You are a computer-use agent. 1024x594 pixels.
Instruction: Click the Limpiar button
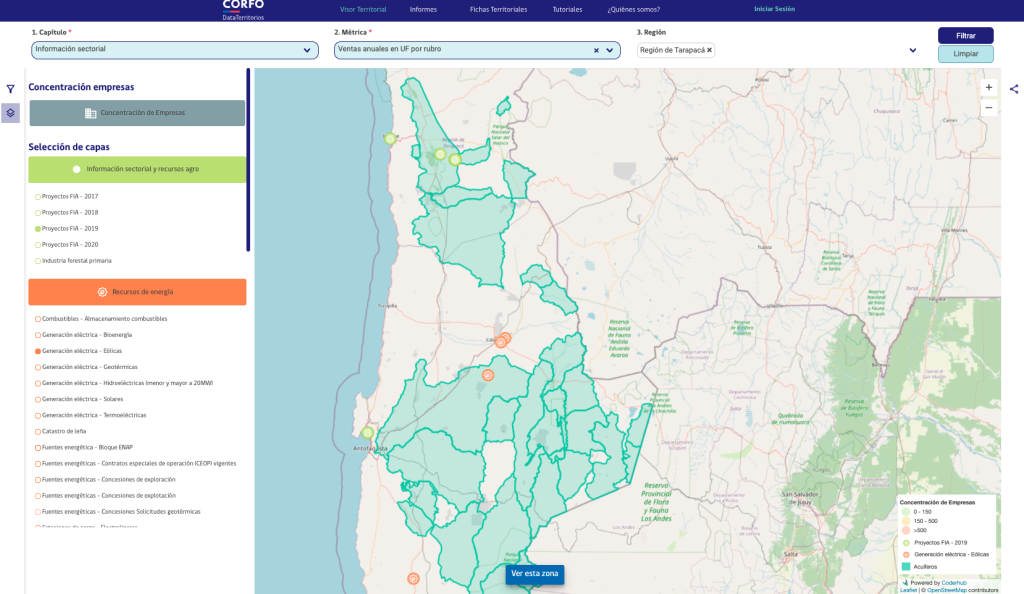click(965, 54)
